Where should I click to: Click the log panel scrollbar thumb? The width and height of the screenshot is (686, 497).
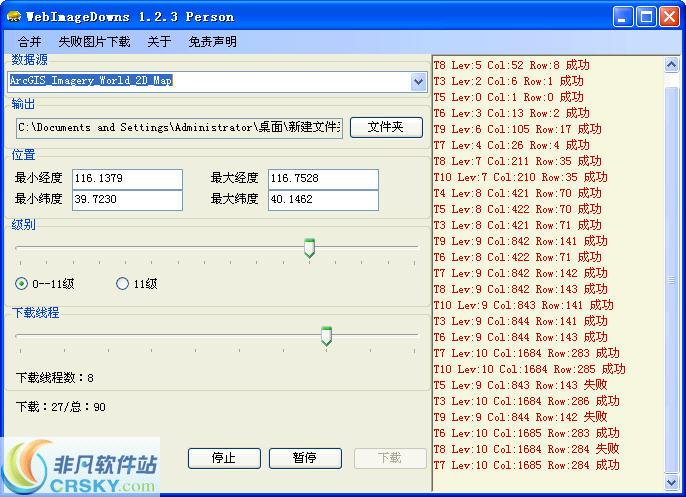pos(672,280)
